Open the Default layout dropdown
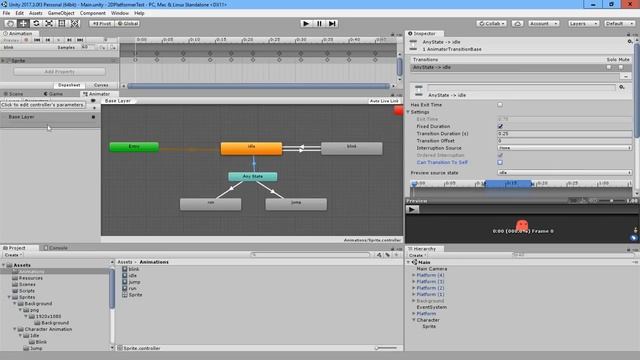 tap(619, 24)
